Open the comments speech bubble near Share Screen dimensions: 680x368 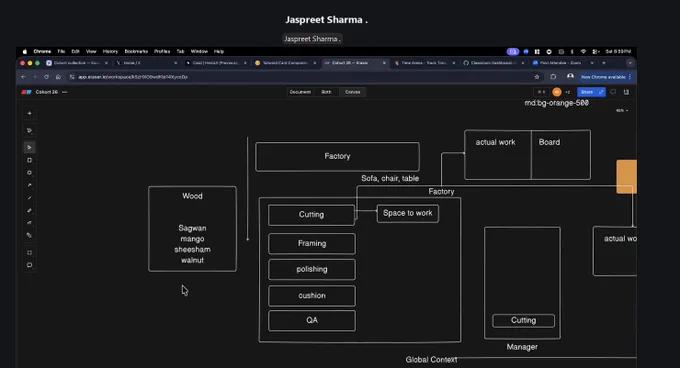pyautogui.click(x=613, y=92)
